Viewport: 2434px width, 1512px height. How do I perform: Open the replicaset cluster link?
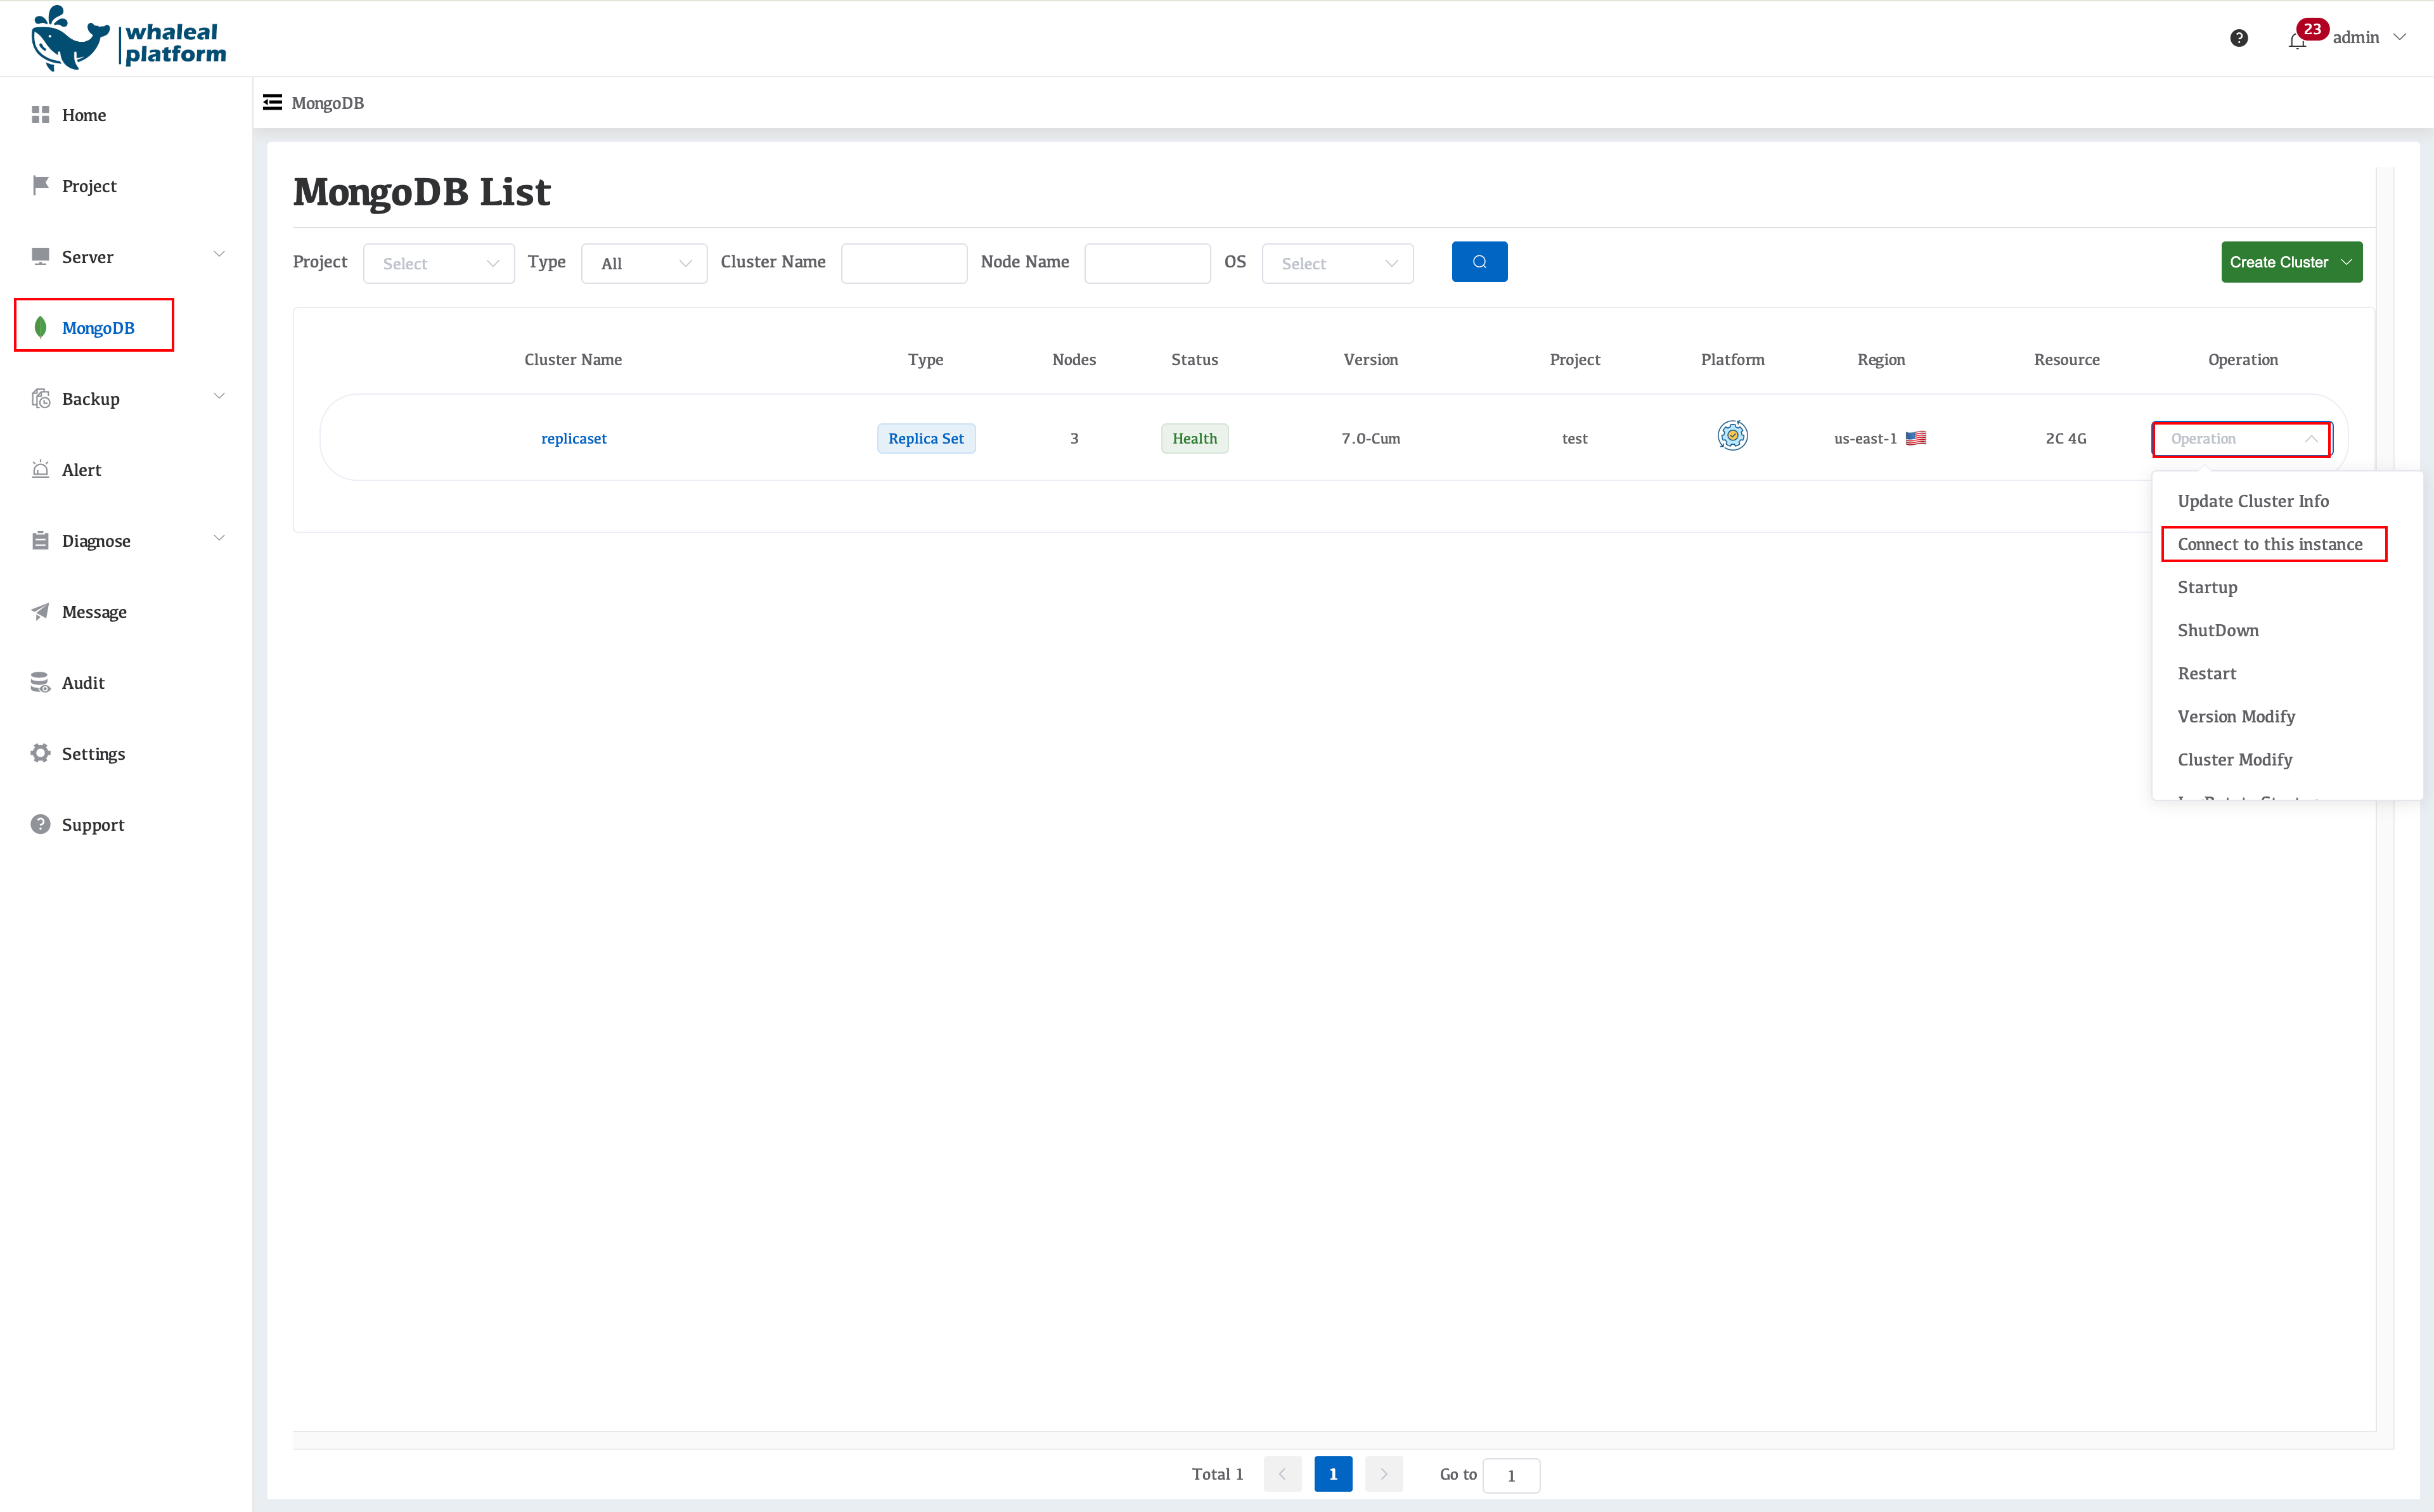tap(573, 438)
